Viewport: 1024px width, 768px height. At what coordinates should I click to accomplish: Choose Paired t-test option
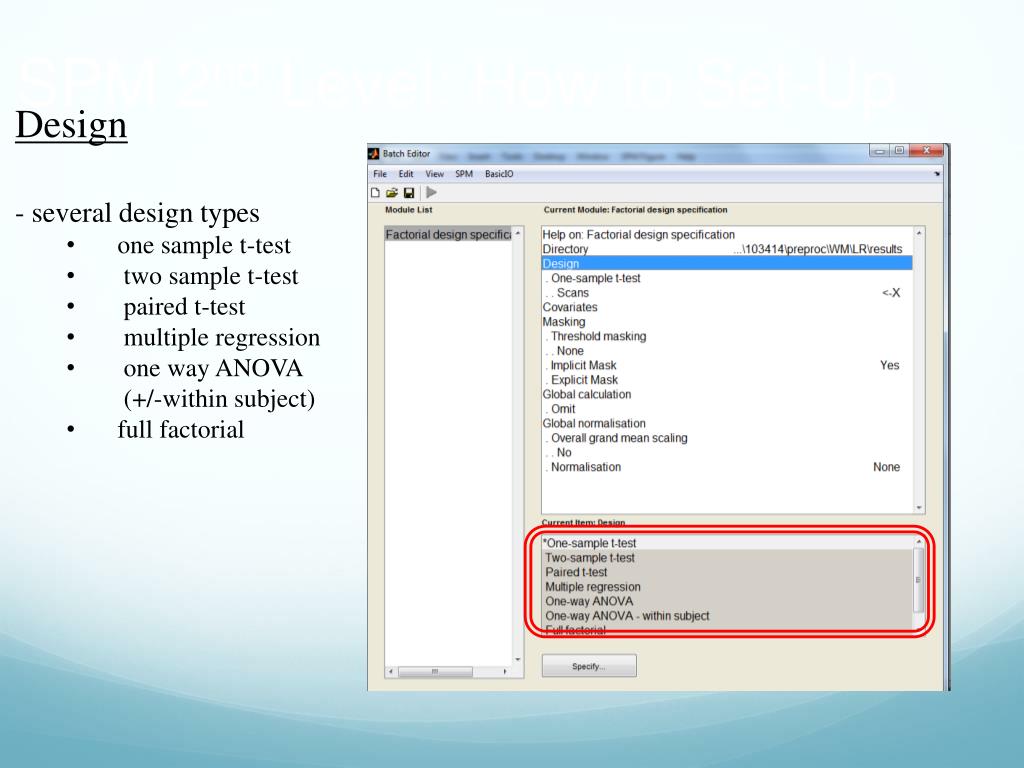click(x=727, y=572)
